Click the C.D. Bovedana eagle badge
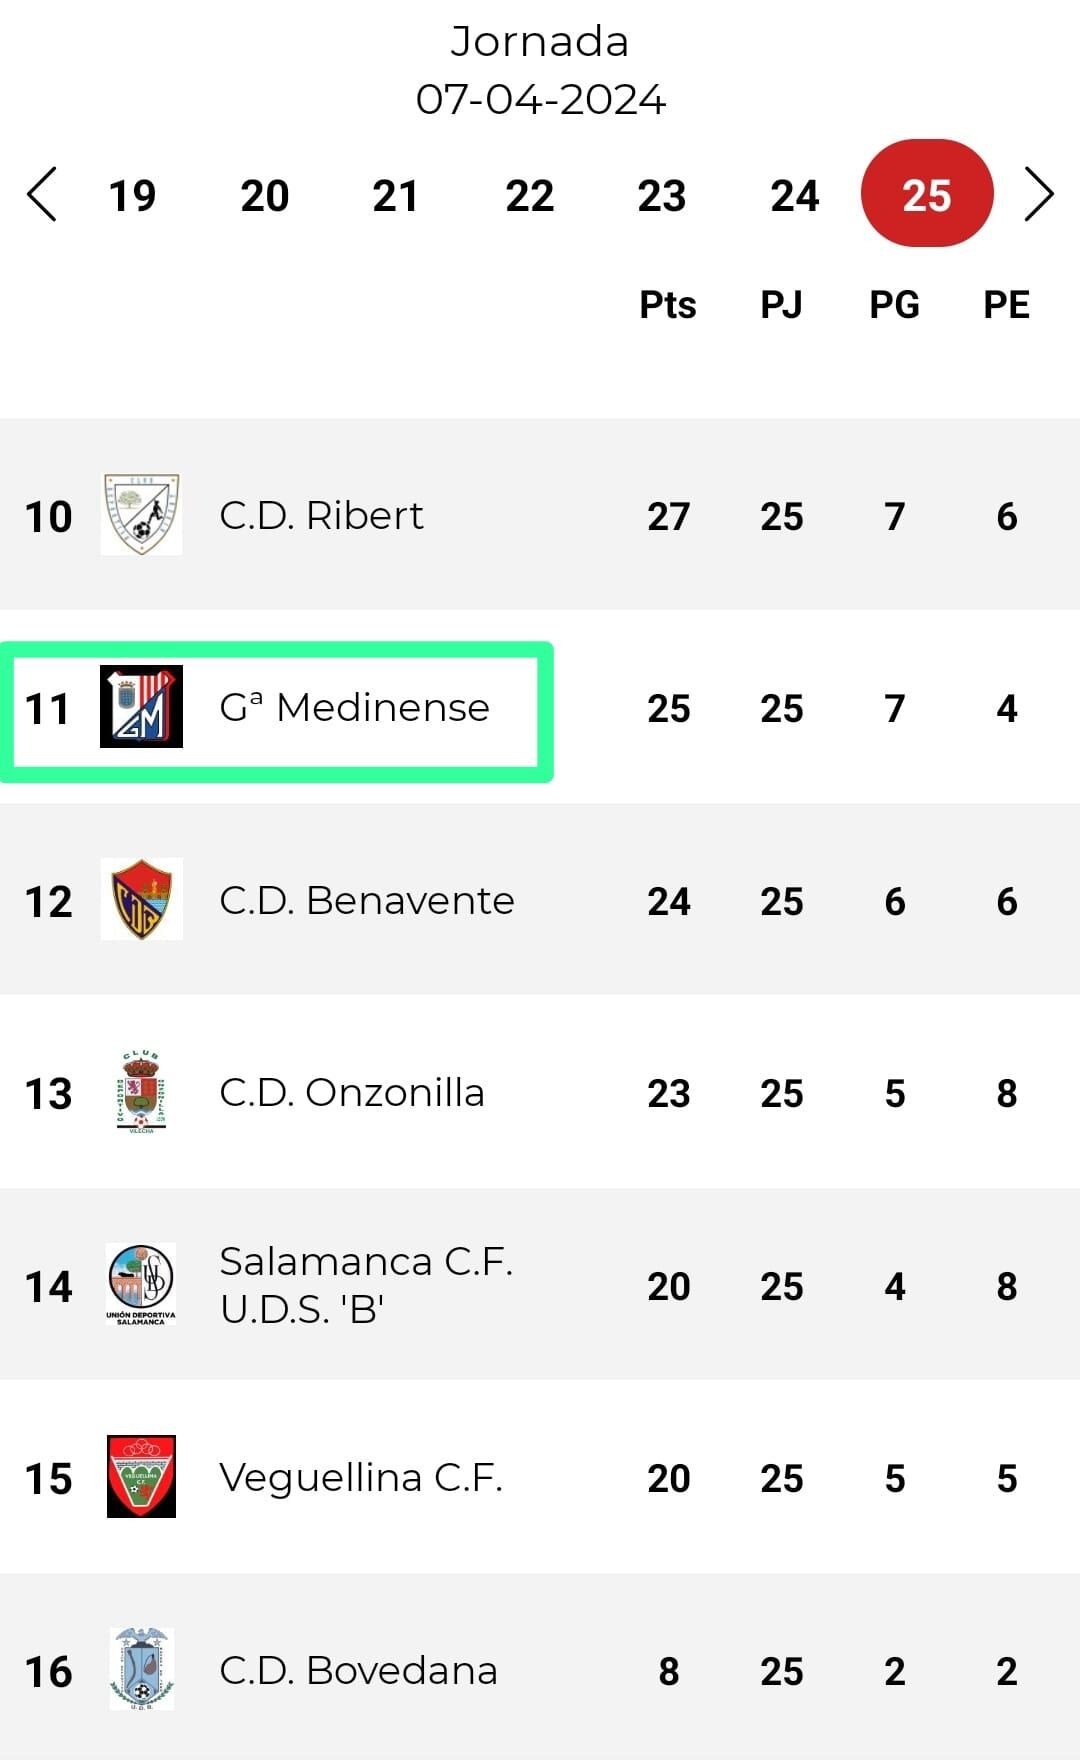 pyautogui.click(x=141, y=1670)
